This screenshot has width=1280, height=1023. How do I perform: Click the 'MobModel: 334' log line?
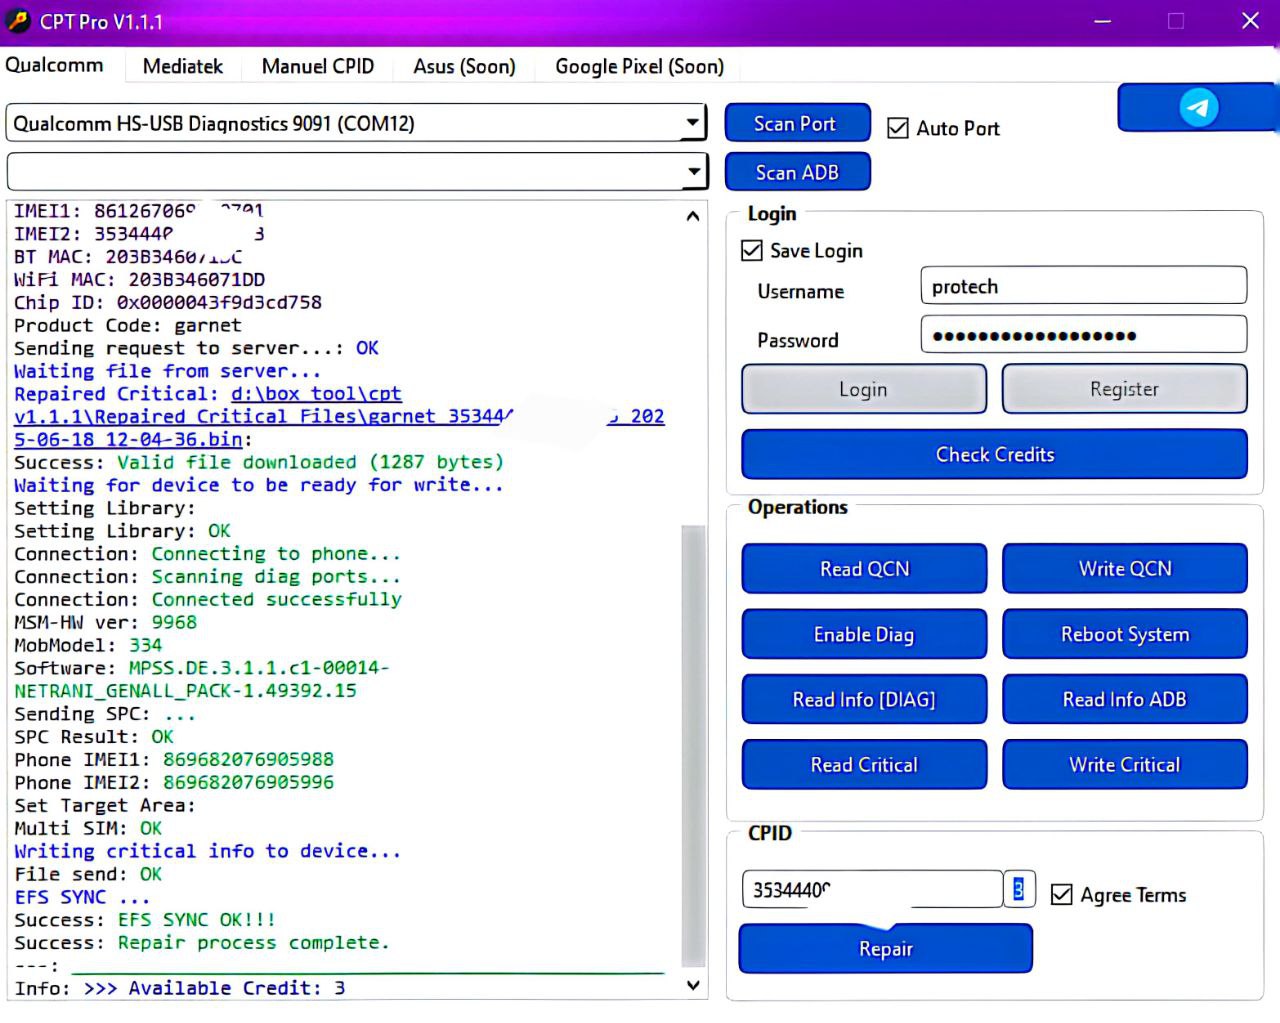pos(88,645)
